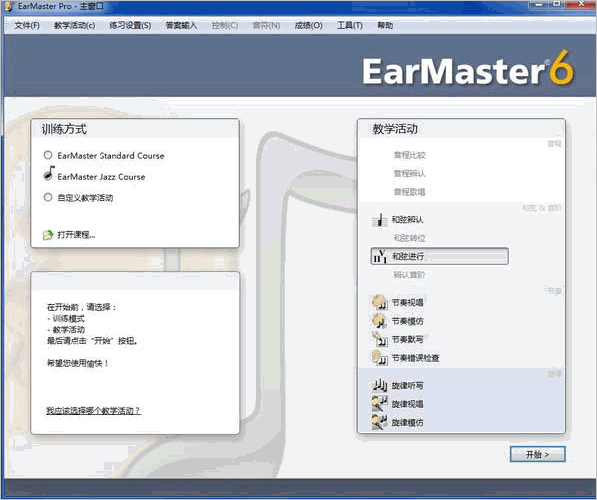Select 音程比较 activity text
Image resolution: width=597 pixels, height=500 pixels.
coord(409,155)
